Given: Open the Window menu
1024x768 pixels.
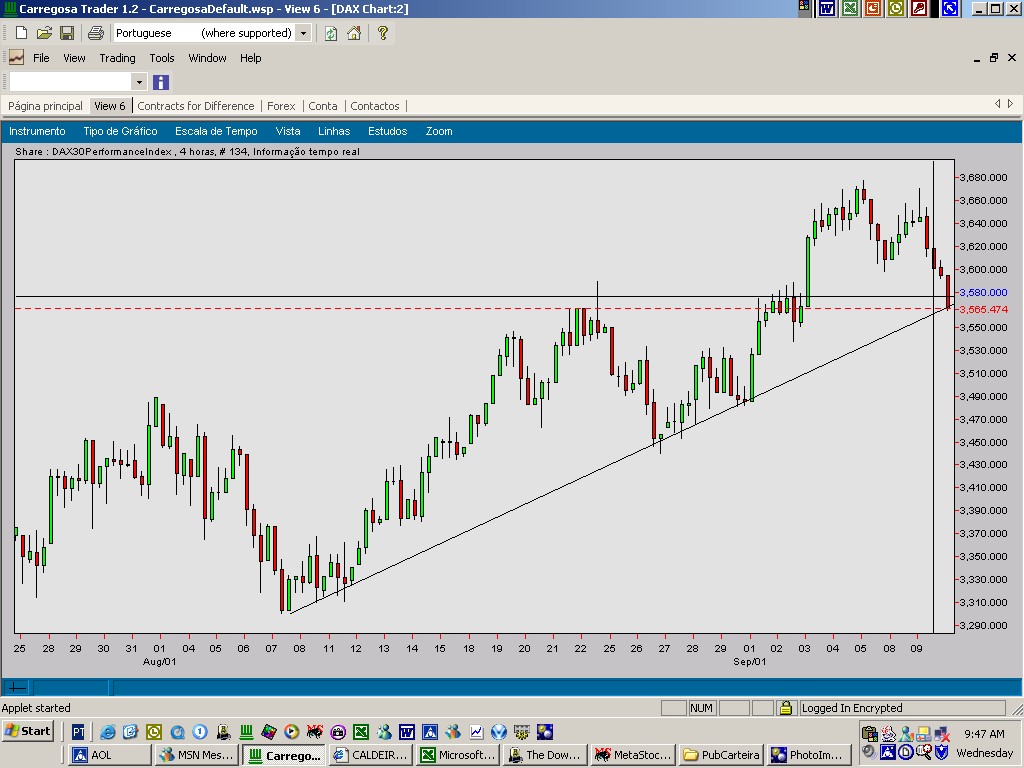Looking at the screenshot, I should [x=208, y=58].
